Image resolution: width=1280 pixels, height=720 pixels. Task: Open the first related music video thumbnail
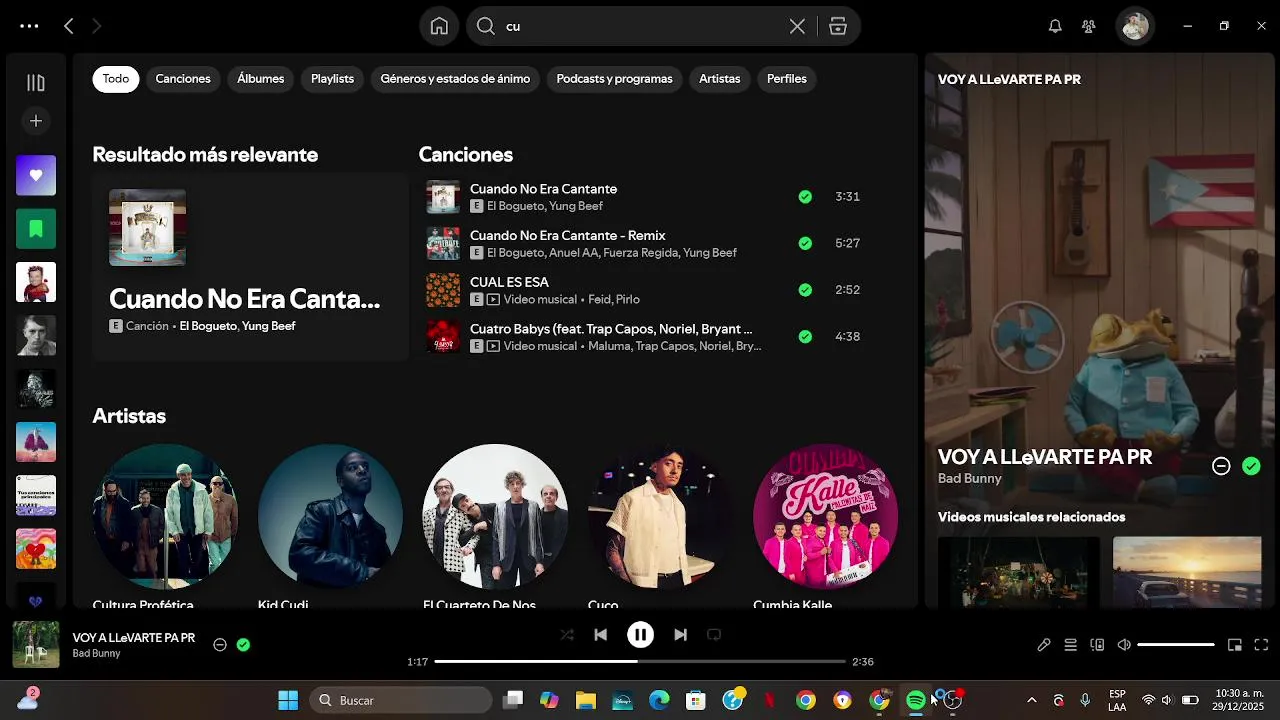(x=1018, y=572)
